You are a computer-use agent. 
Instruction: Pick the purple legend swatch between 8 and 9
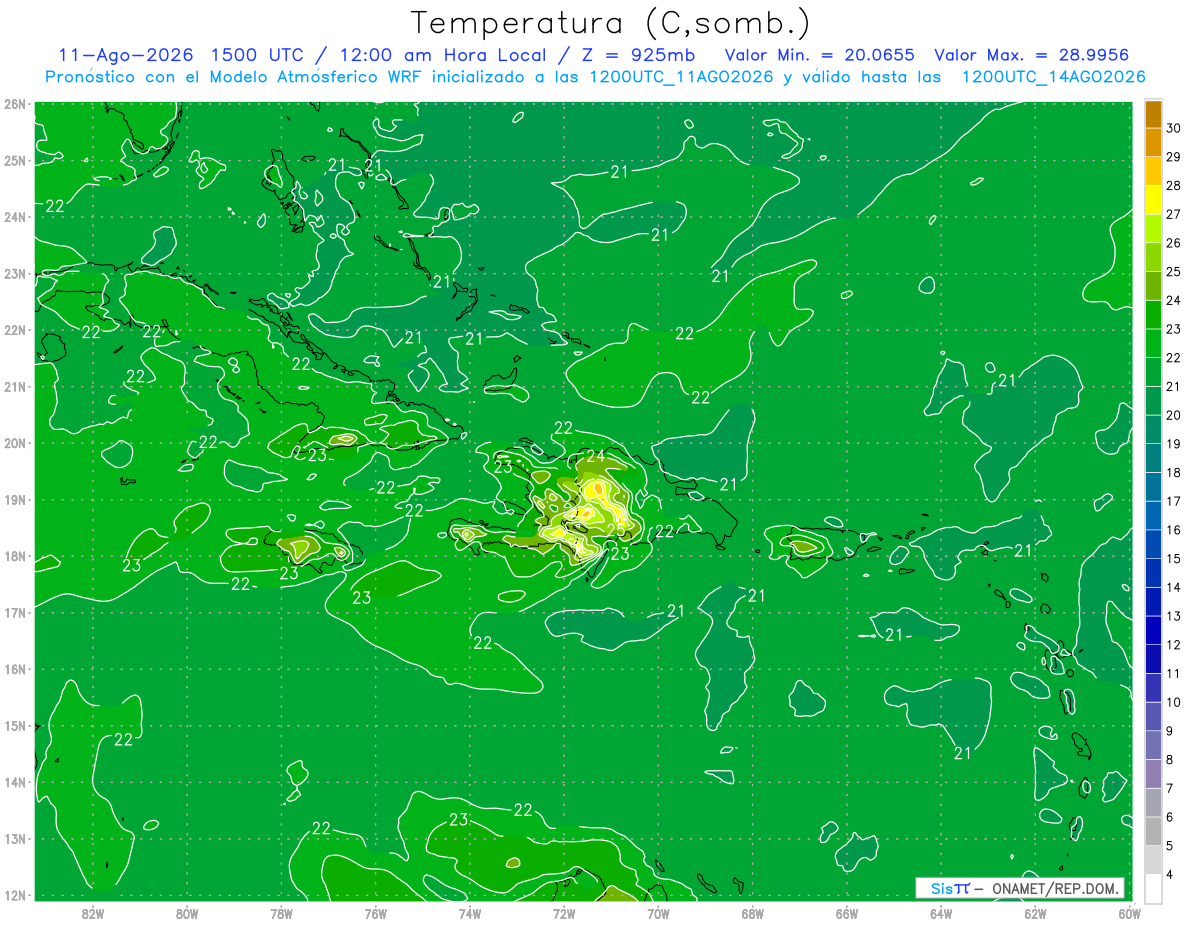pyautogui.click(x=1153, y=745)
